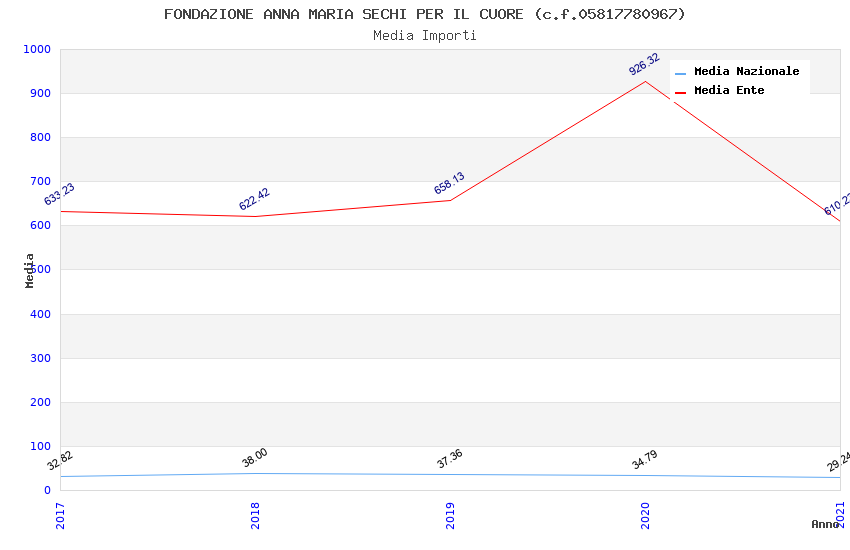
Task: Click the blue Media Nazionale legend swatch
Action: tap(680, 73)
